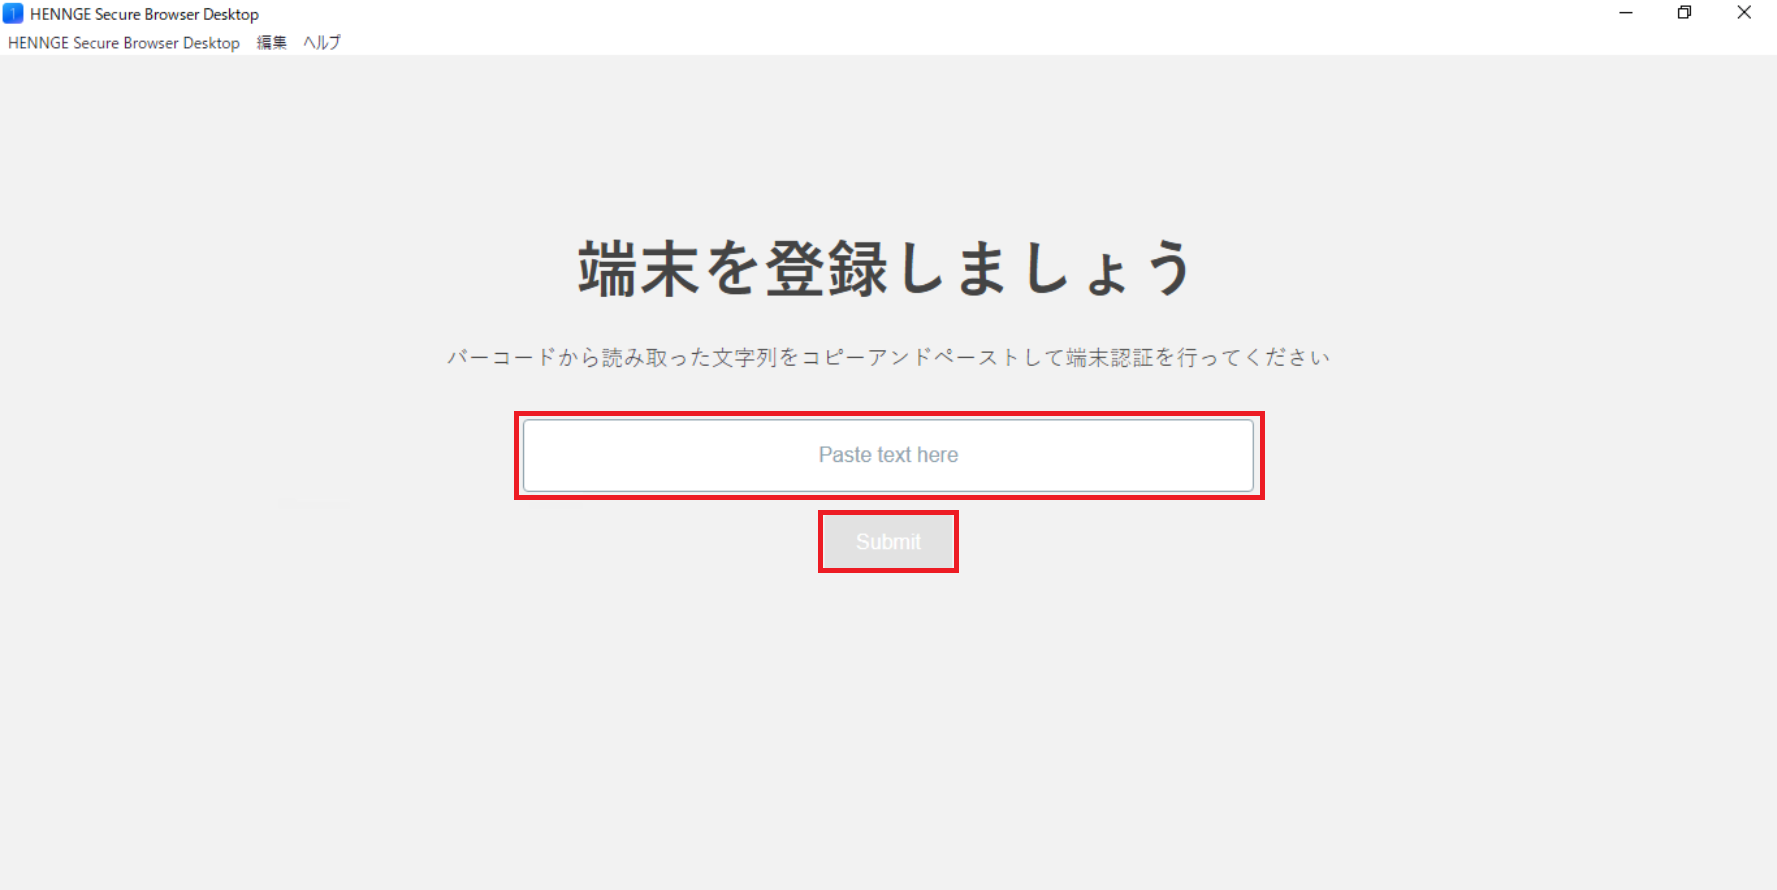
Task: Submit the pasted registration string
Action: click(x=888, y=542)
